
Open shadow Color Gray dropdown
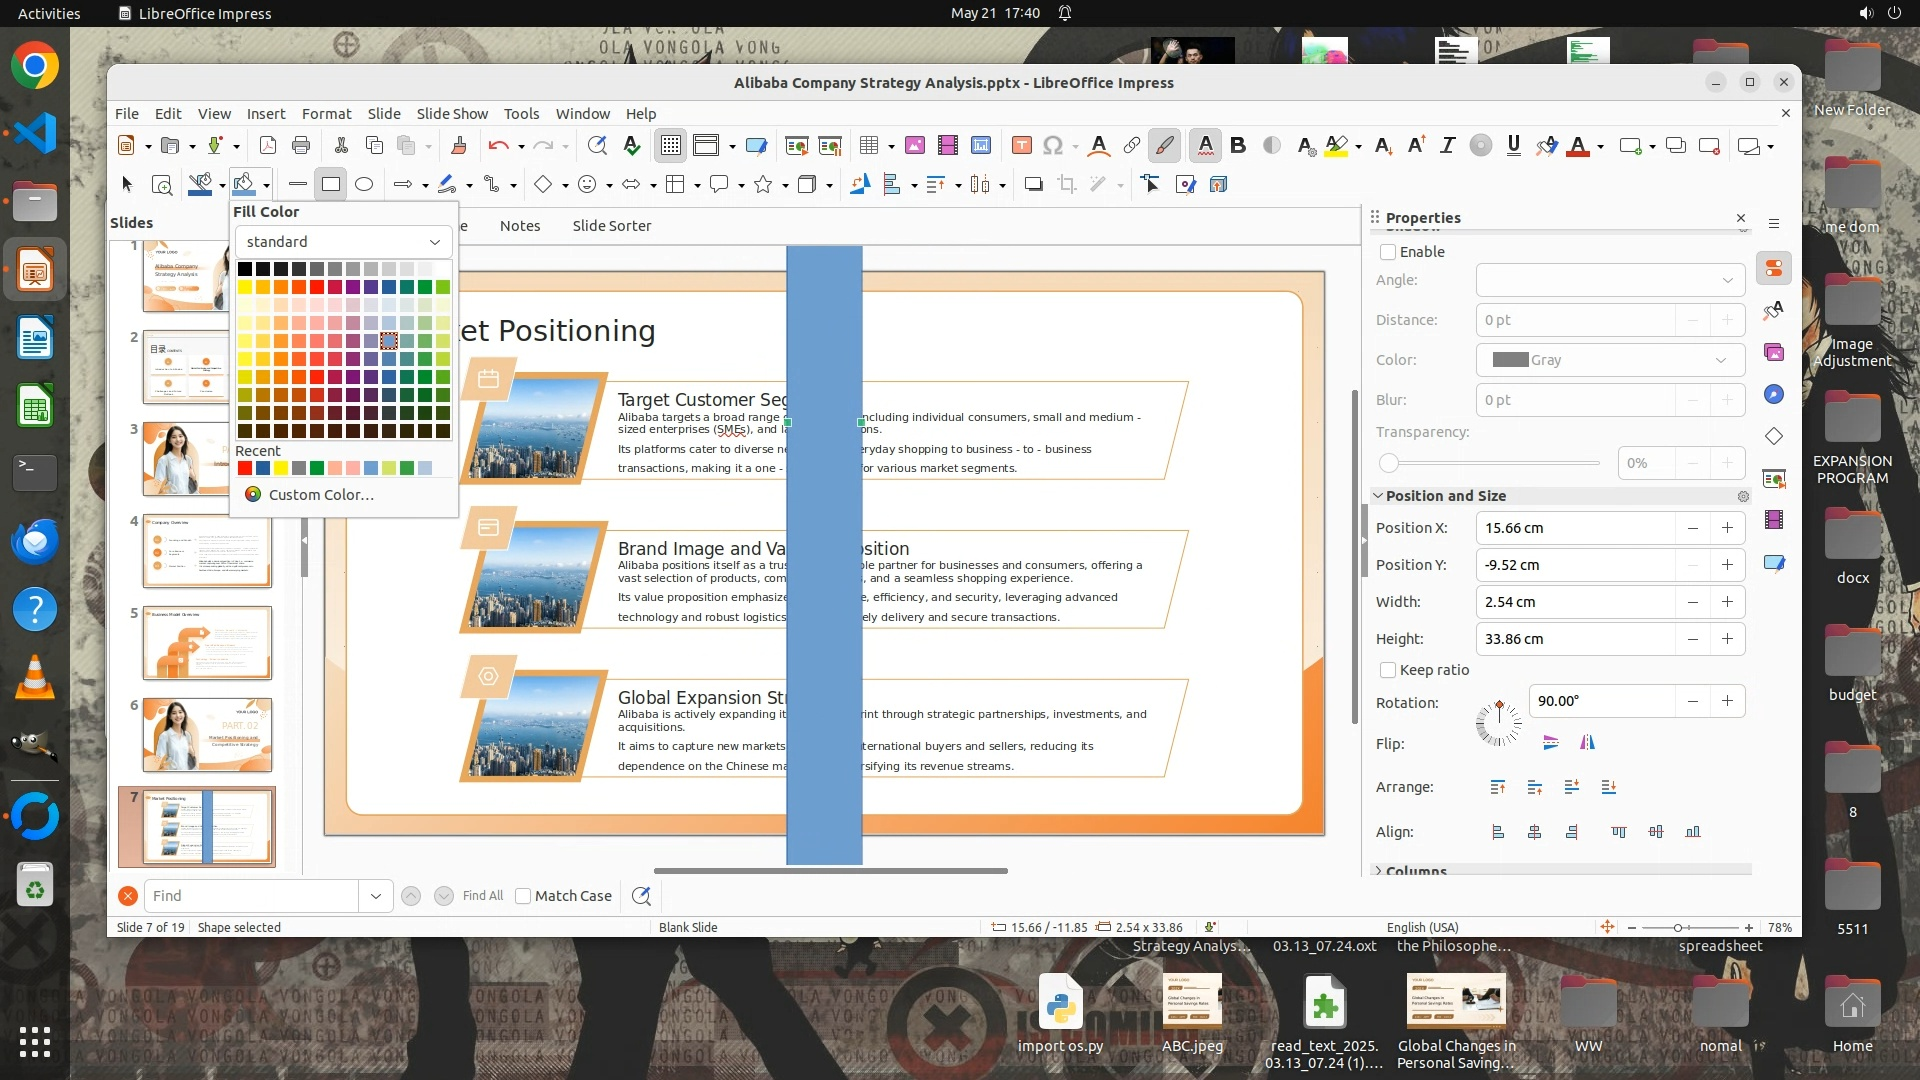tap(1609, 360)
